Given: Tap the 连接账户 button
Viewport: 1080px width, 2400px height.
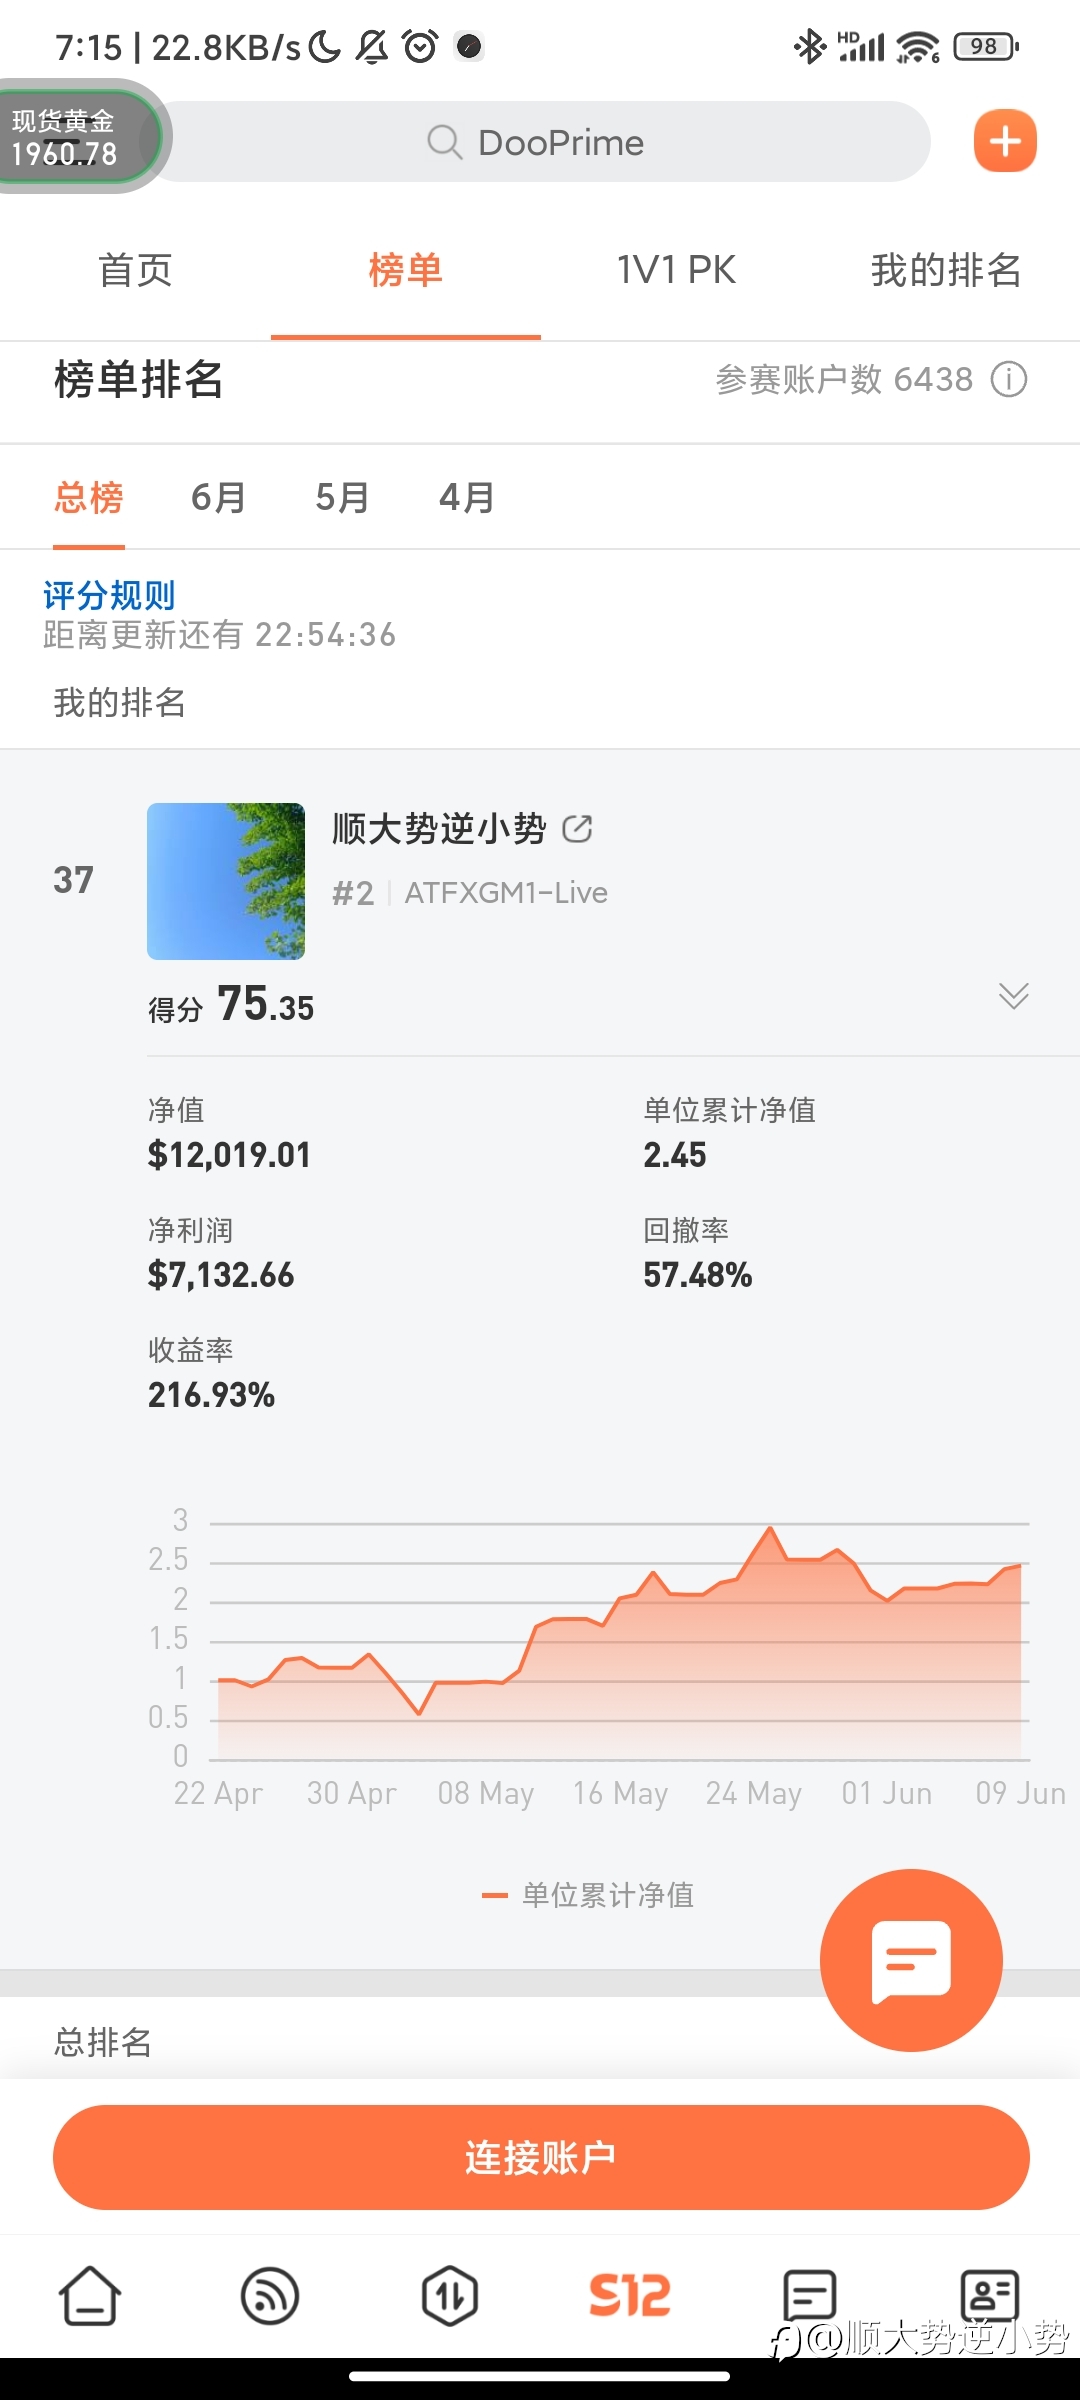Looking at the screenshot, I should click(x=541, y=2157).
